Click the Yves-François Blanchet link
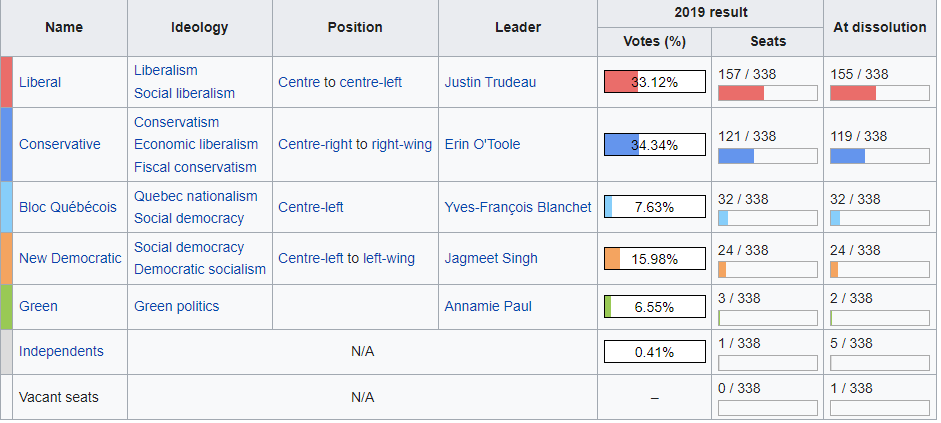 click(x=518, y=207)
